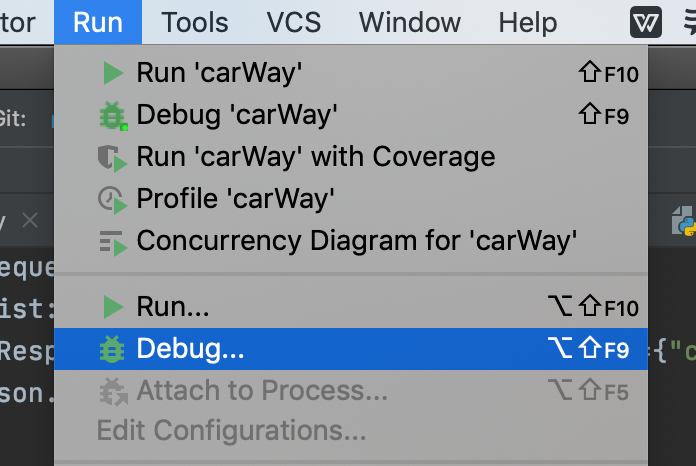The width and height of the screenshot is (696, 466).
Task: Open the Help menu
Action: point(527,22)
